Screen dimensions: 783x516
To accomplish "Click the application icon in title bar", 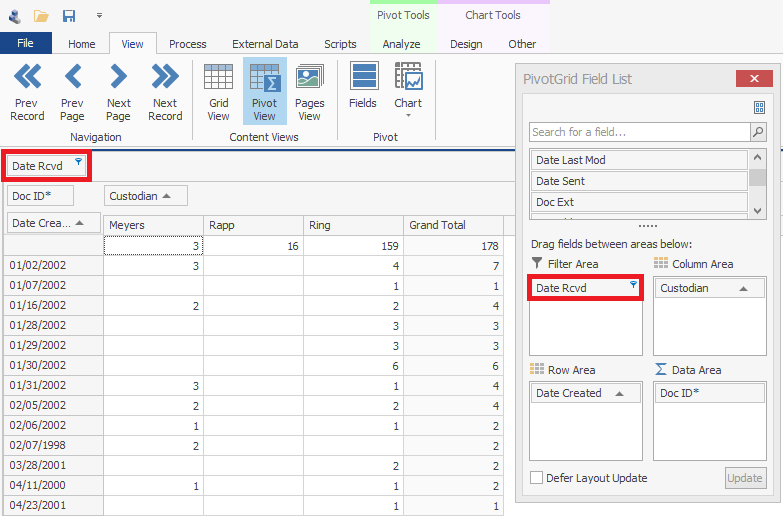I will tap(14, 16).
